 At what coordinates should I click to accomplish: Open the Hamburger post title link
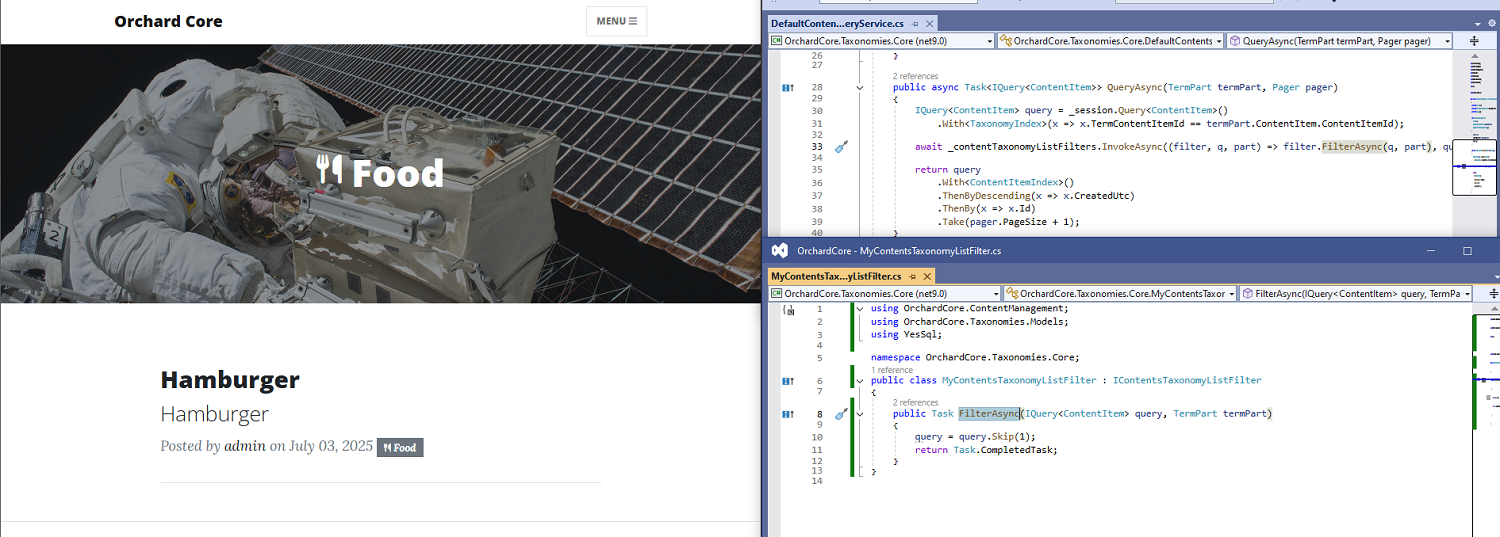coord(230,380)
